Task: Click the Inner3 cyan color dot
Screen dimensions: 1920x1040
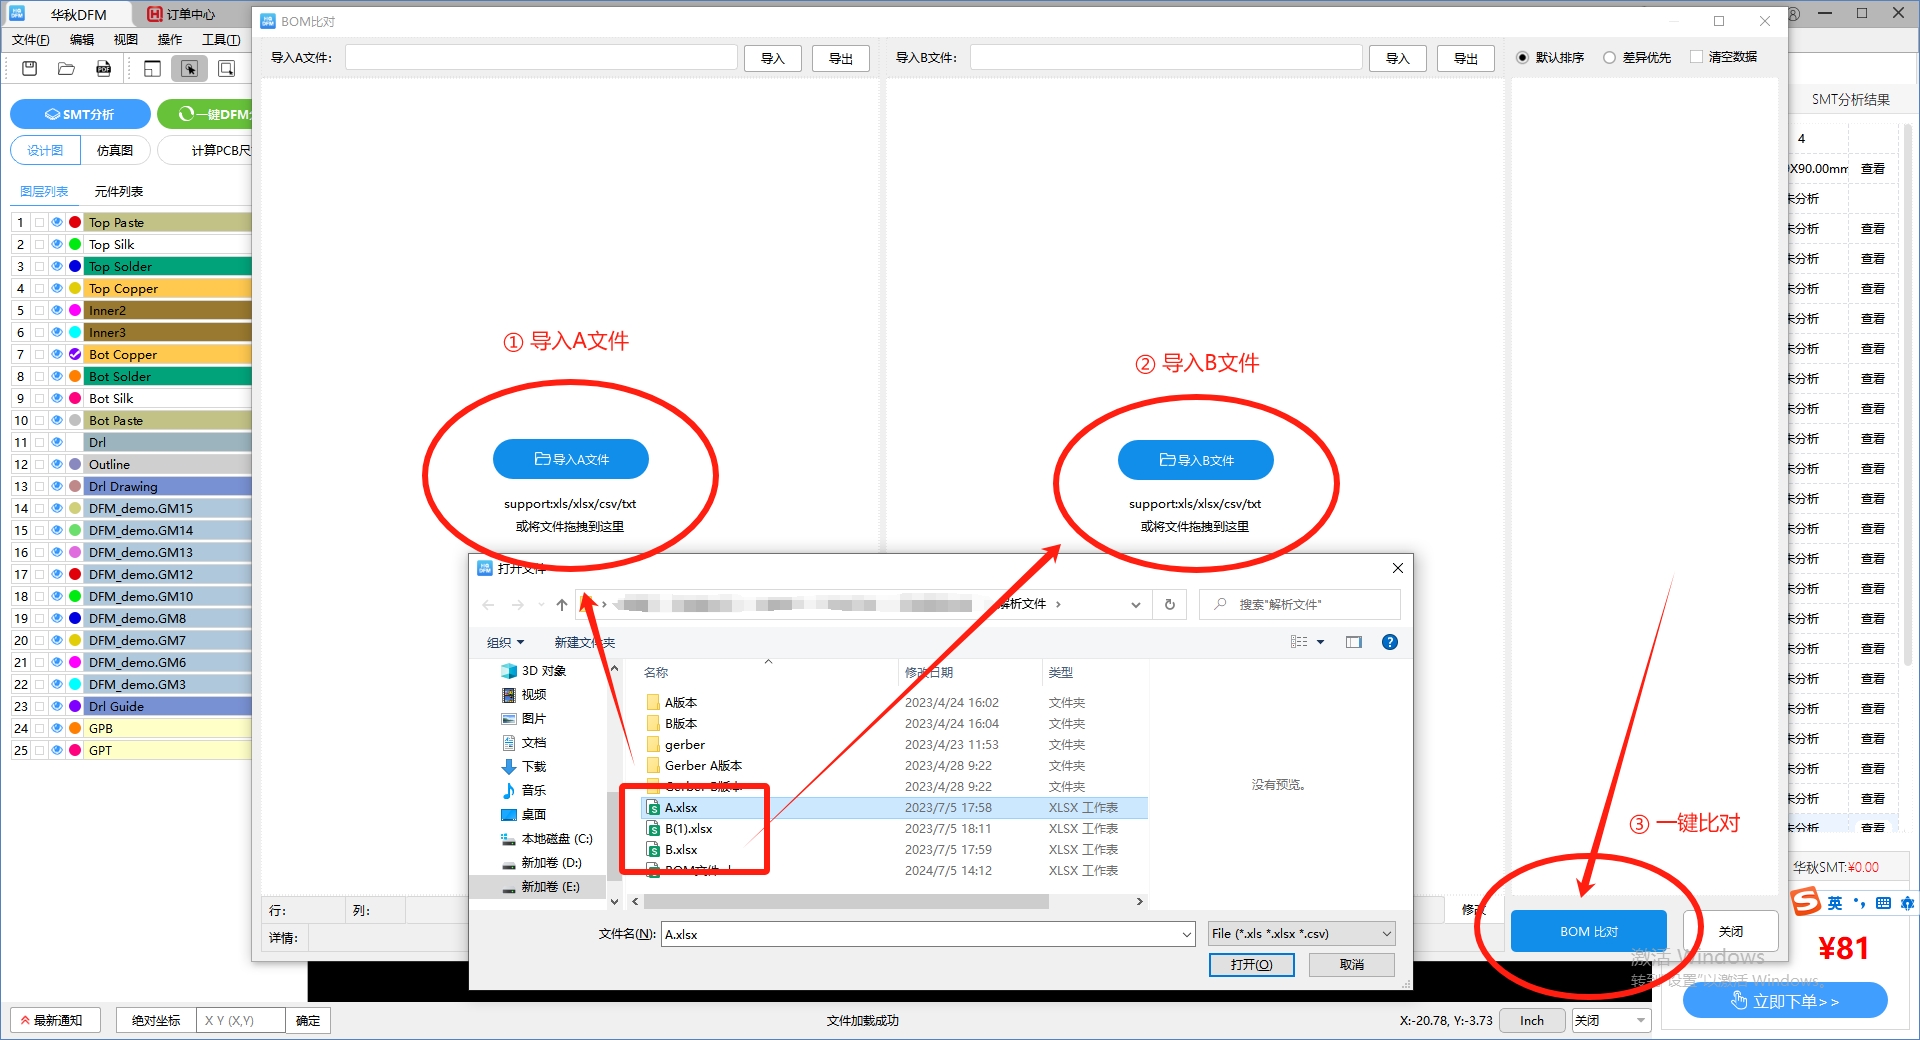Action: coord(75,332)
